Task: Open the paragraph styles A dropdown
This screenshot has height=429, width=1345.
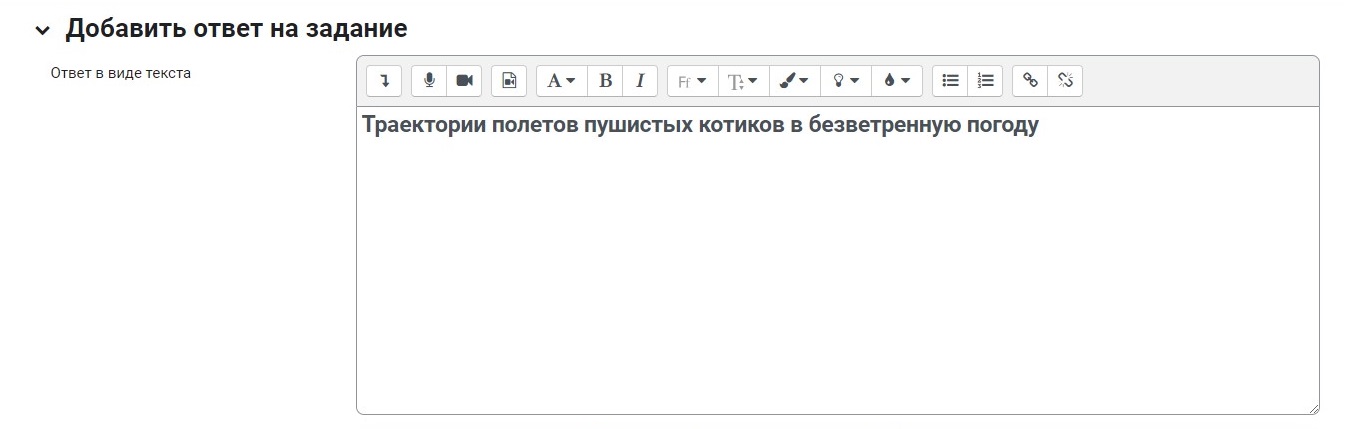Action: [562, 81]
